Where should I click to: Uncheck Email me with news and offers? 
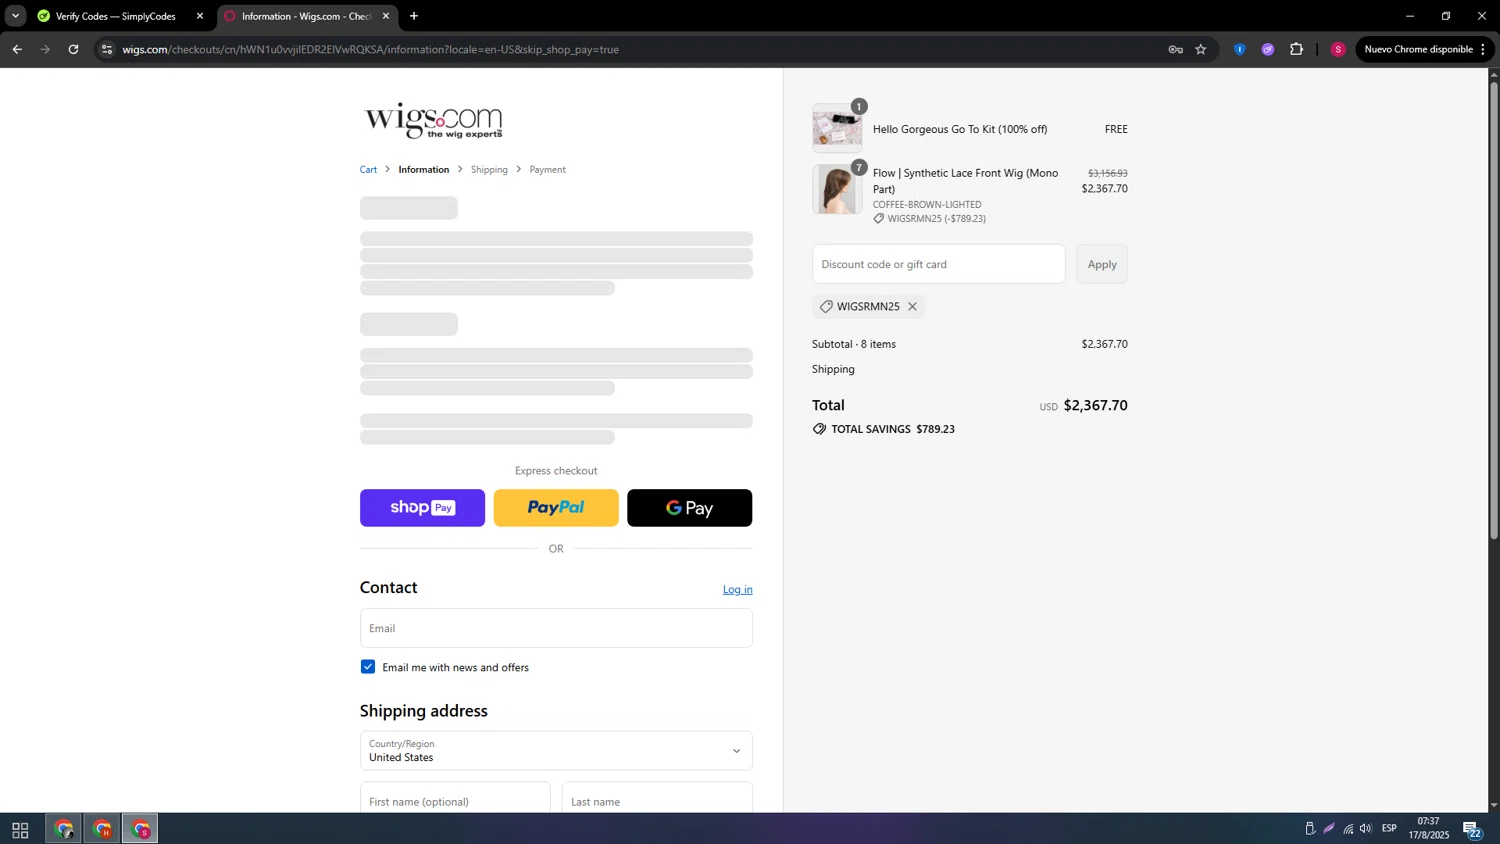[368, 667]
